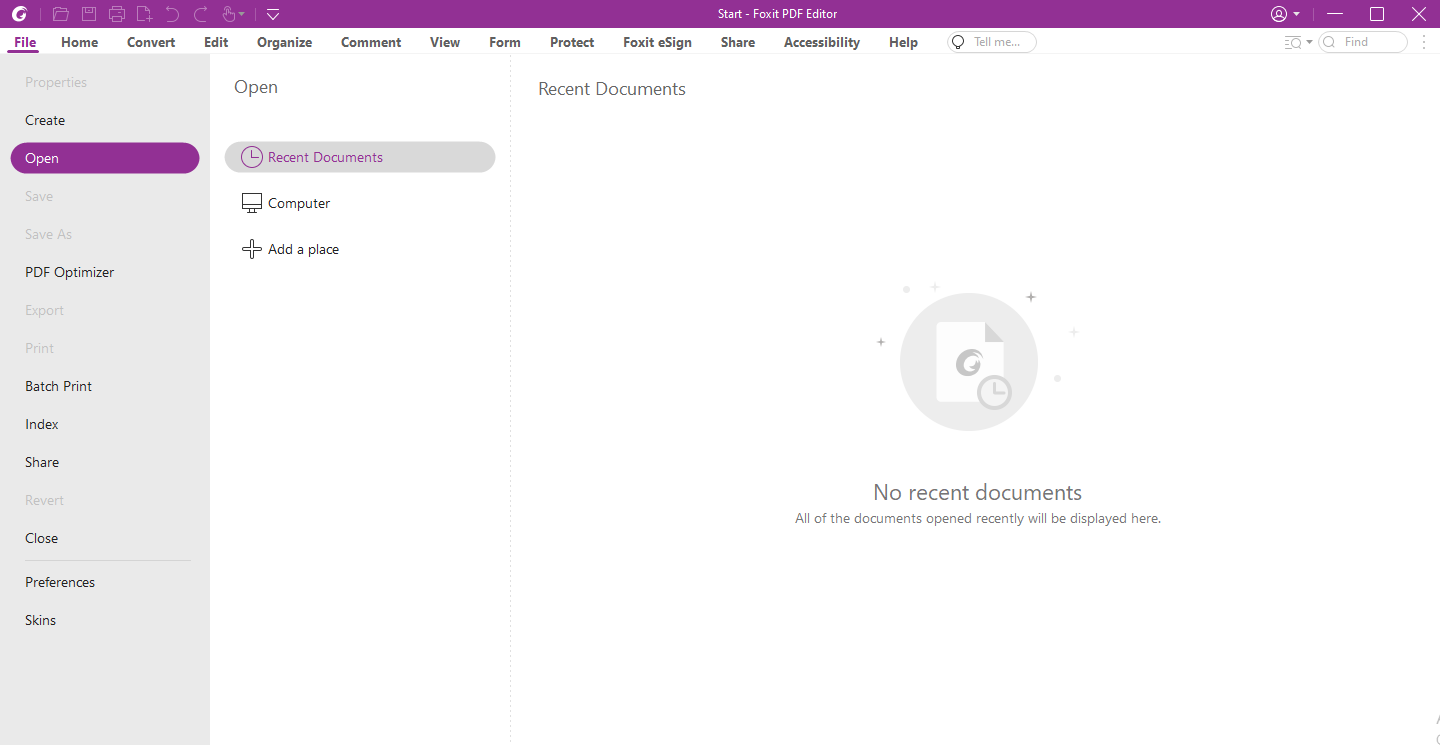Open the View ribbon tab
The height and width of the screenshot is (745, 1440).
pyautogui.click(x=445, y=42)
